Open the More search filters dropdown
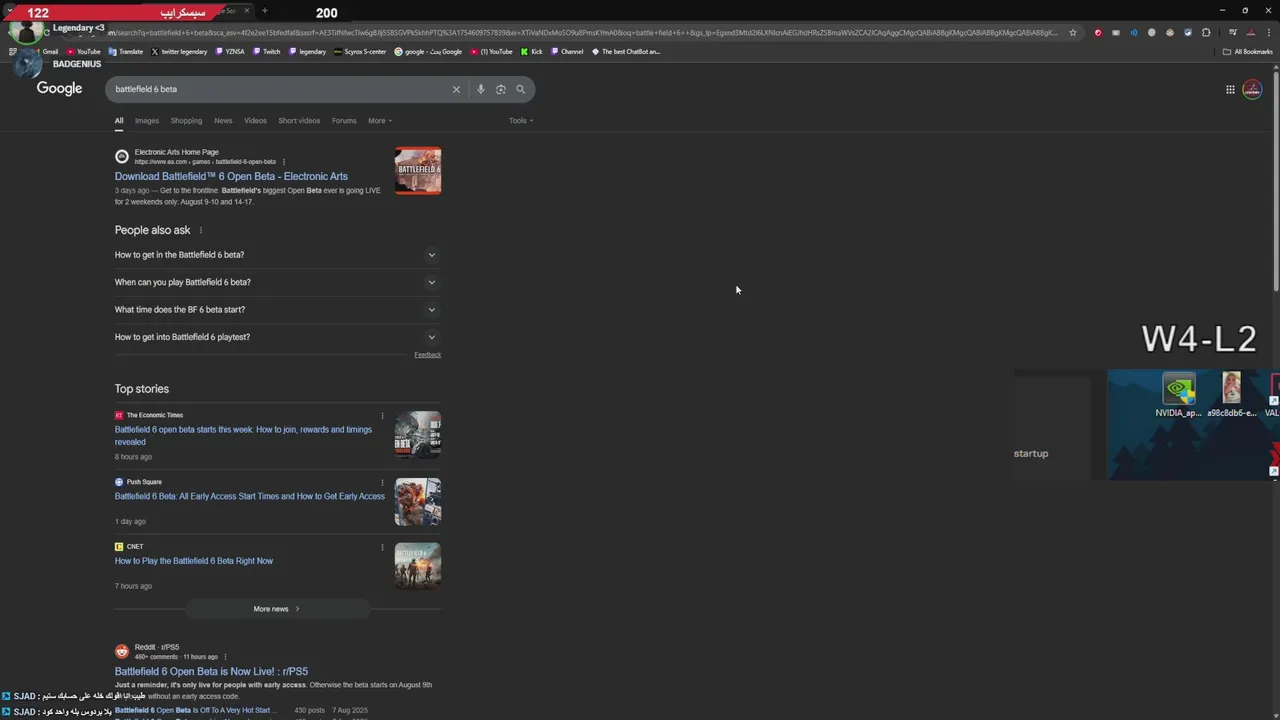 [380, 121]
